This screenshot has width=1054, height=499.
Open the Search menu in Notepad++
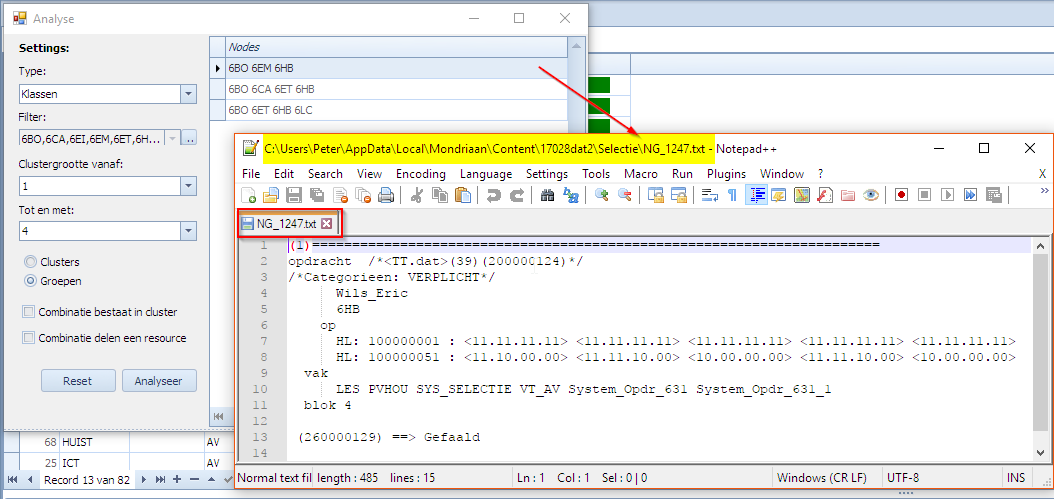click(x=325, y=174)
